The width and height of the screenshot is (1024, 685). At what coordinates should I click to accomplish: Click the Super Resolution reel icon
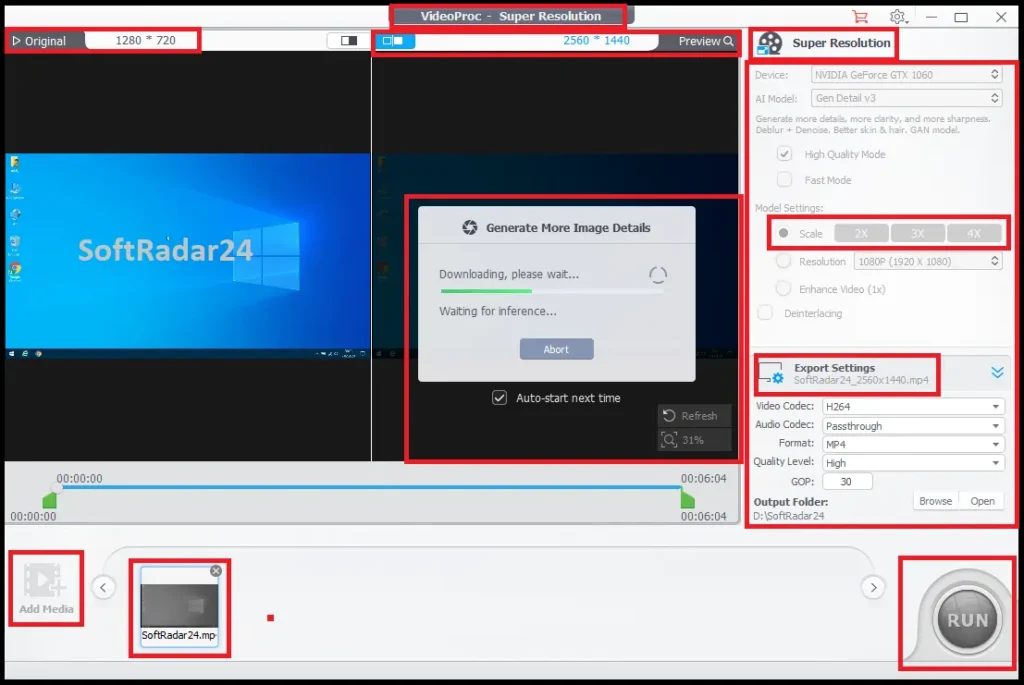[770, 44]
